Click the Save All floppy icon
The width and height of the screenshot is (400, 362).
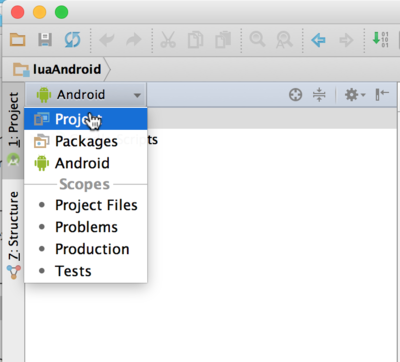pyautogui.click(x=45, y=40)
